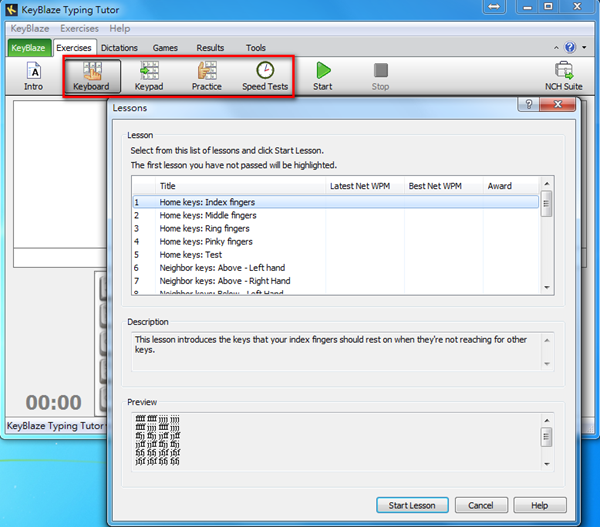Screen dimensions: 600x527
Task: Switch to the Tools tab
Action: pyautogui.click(x=256, y=48)
